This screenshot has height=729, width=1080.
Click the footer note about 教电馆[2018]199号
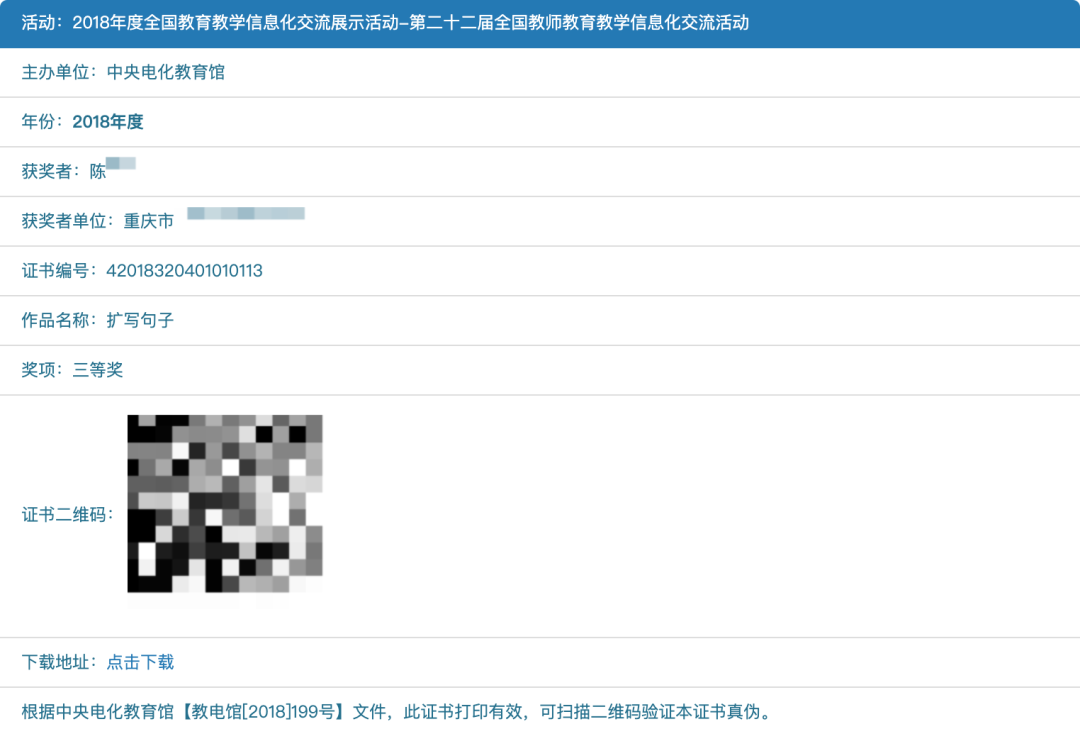[x=397, y=712]
